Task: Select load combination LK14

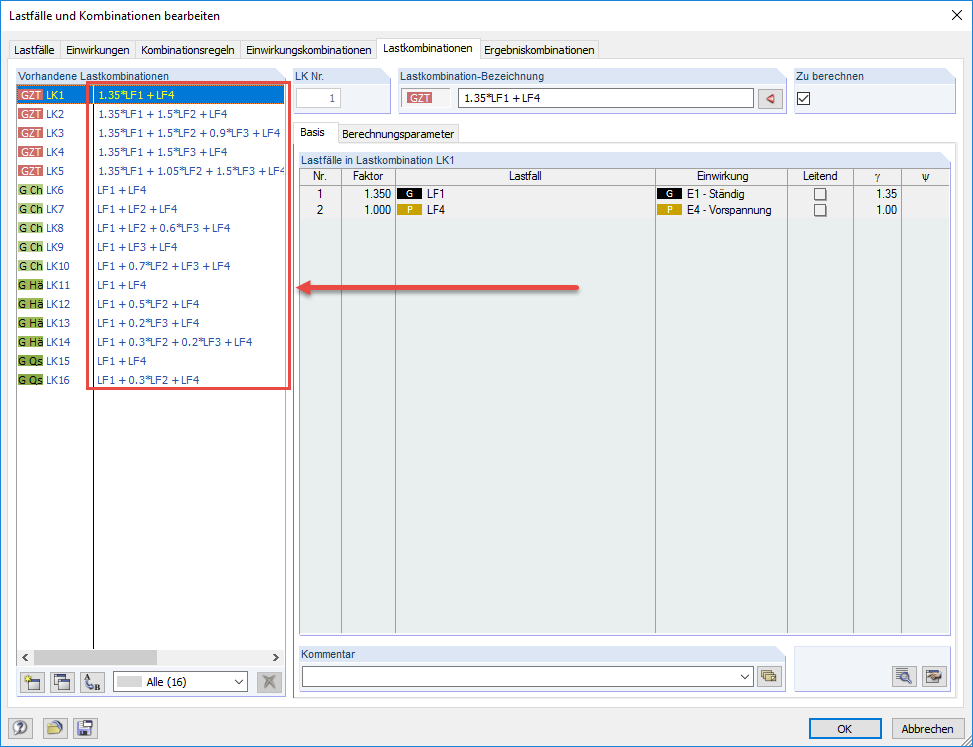Action: 151,342
